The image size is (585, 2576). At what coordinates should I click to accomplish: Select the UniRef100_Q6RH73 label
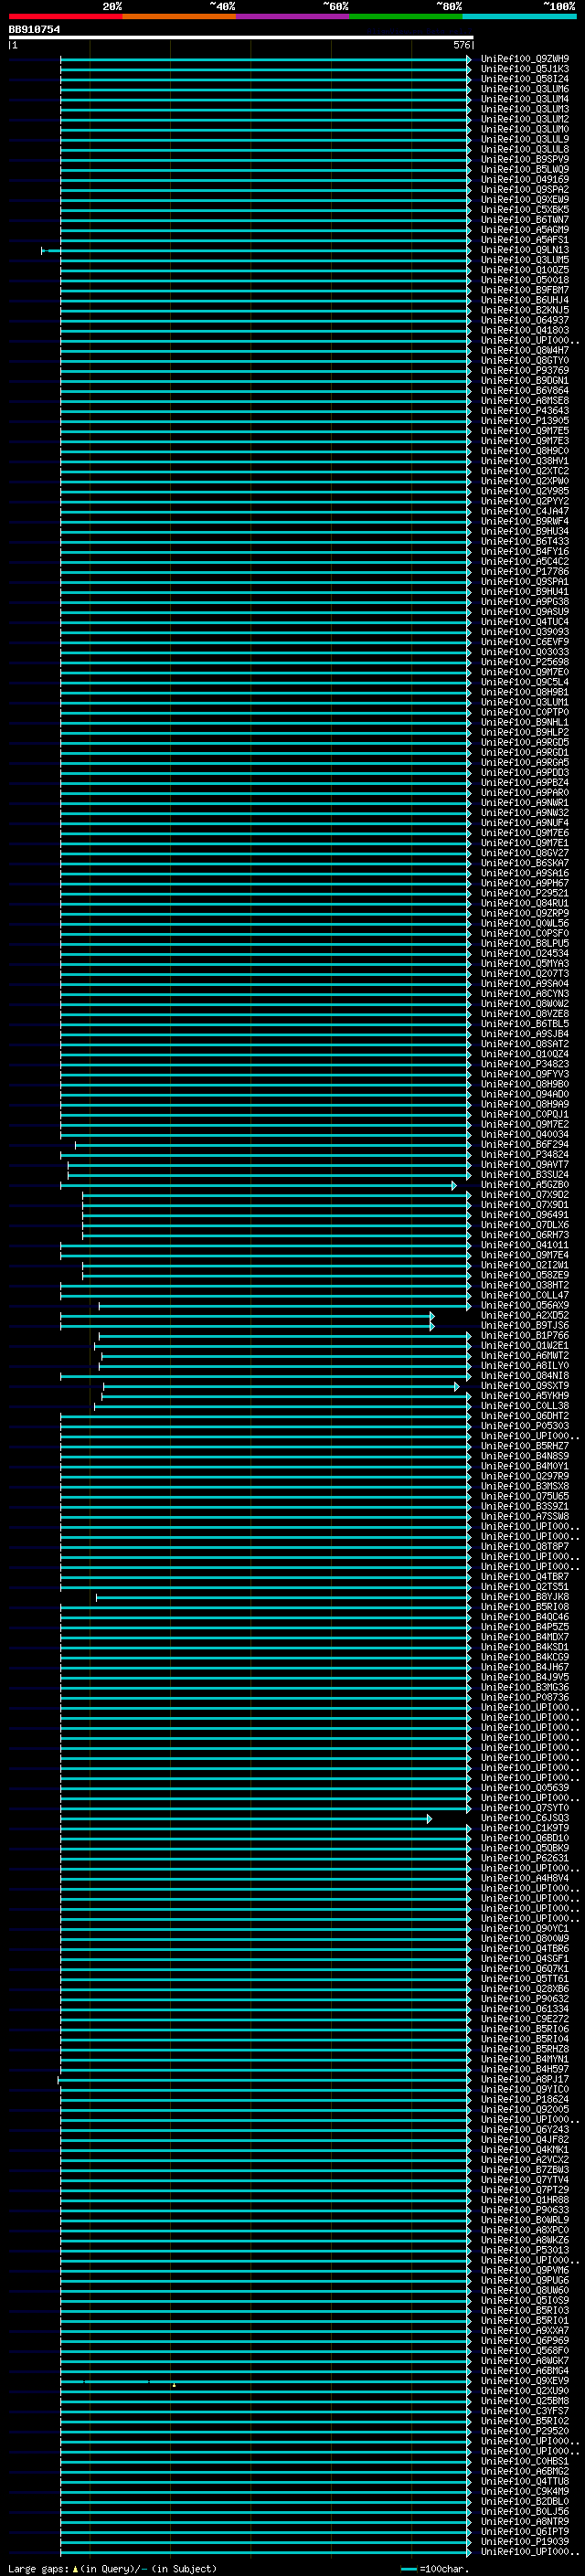(x=524, y=1235)
